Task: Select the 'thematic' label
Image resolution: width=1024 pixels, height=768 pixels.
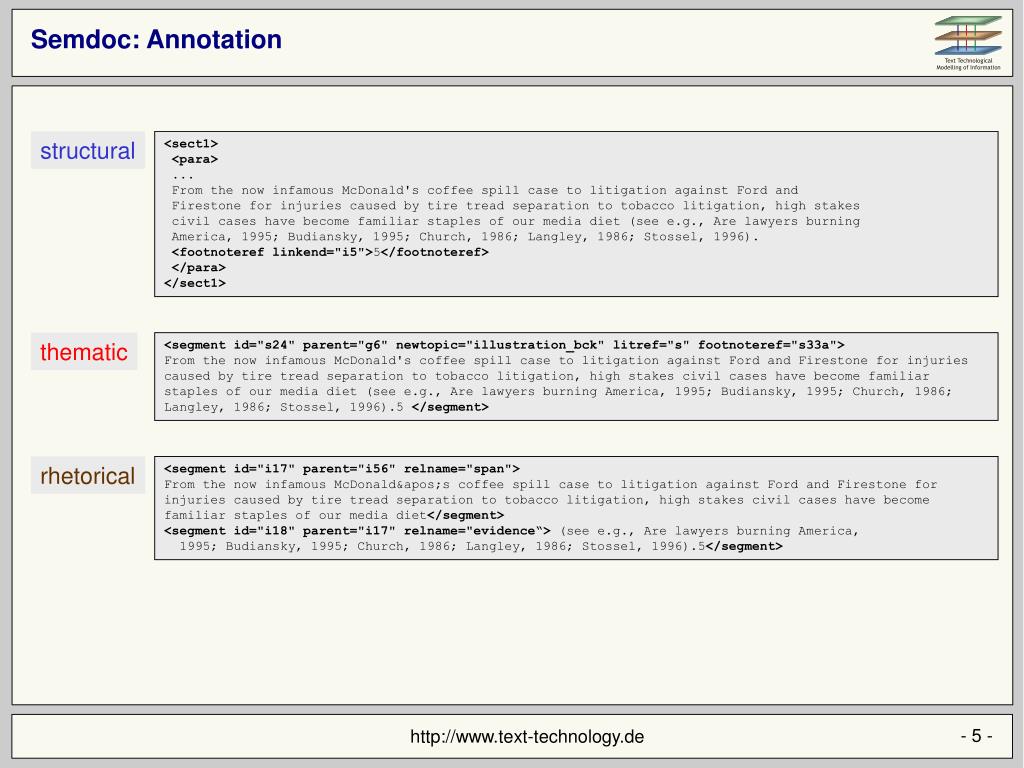Action: 84,352
